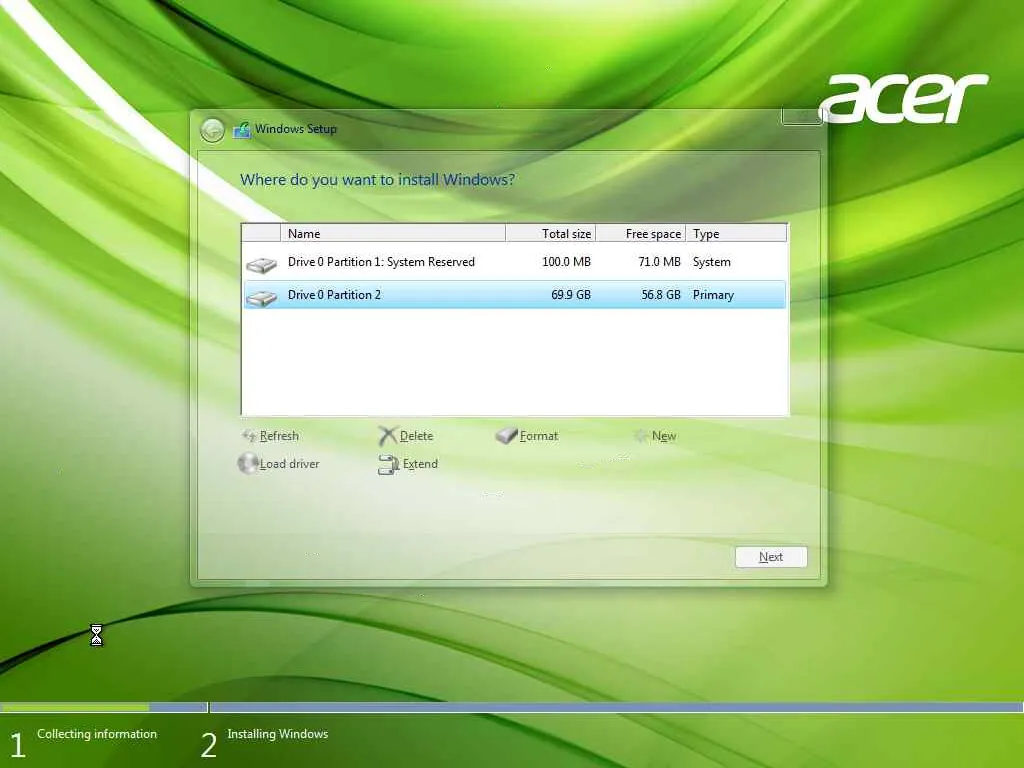Click the Collecting information progress bar

tap(103, 707)
